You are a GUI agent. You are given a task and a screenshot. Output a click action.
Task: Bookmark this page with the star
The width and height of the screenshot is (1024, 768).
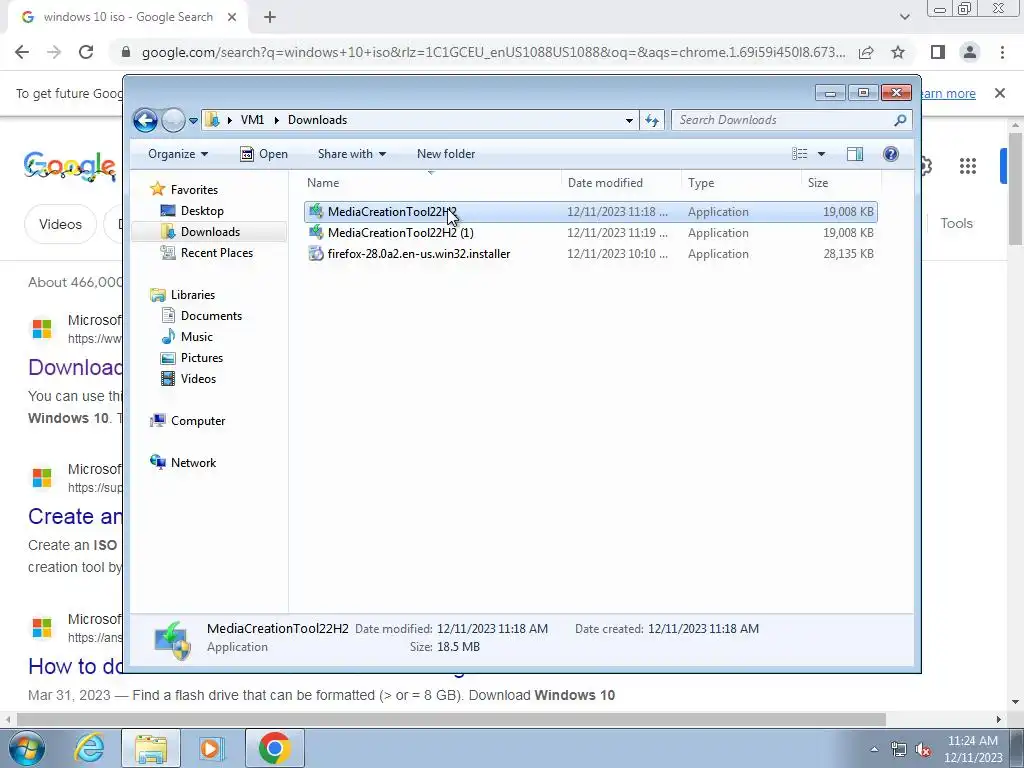(x=898, y=52)
